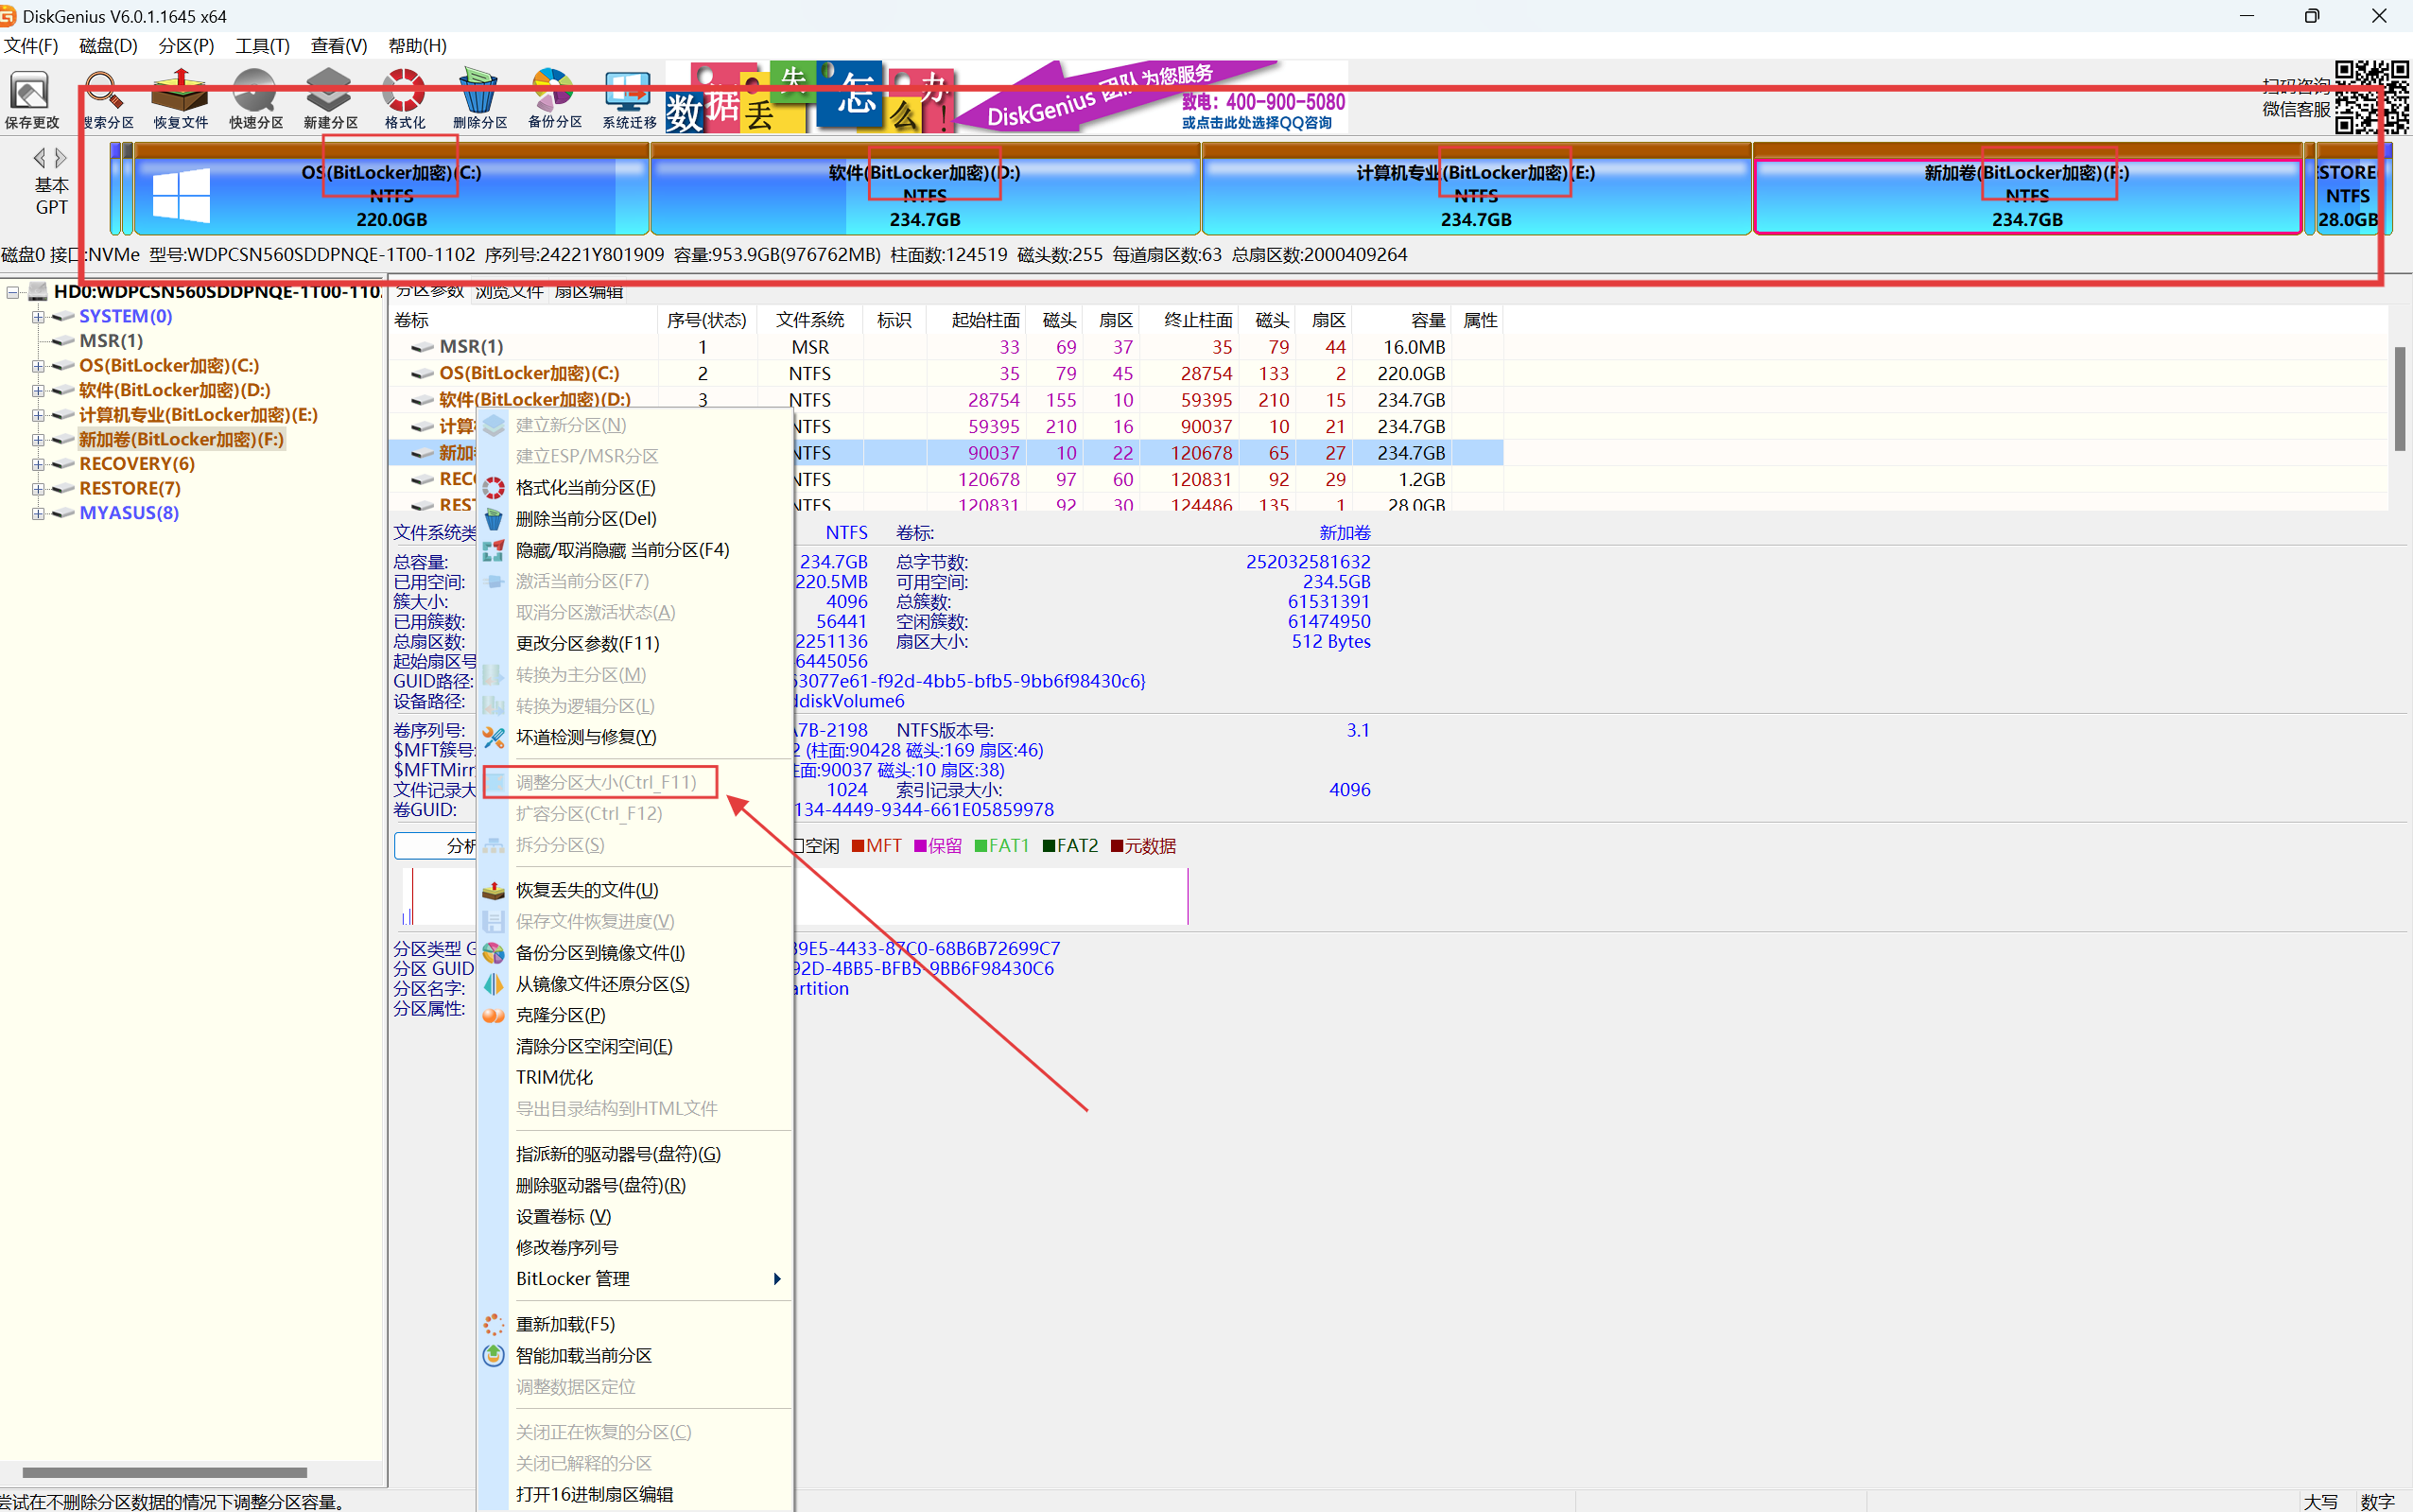Open the 工具(T) menu
Image resolution: width=2413 pixels, height=1512 pixels.
tap(262, 46)
